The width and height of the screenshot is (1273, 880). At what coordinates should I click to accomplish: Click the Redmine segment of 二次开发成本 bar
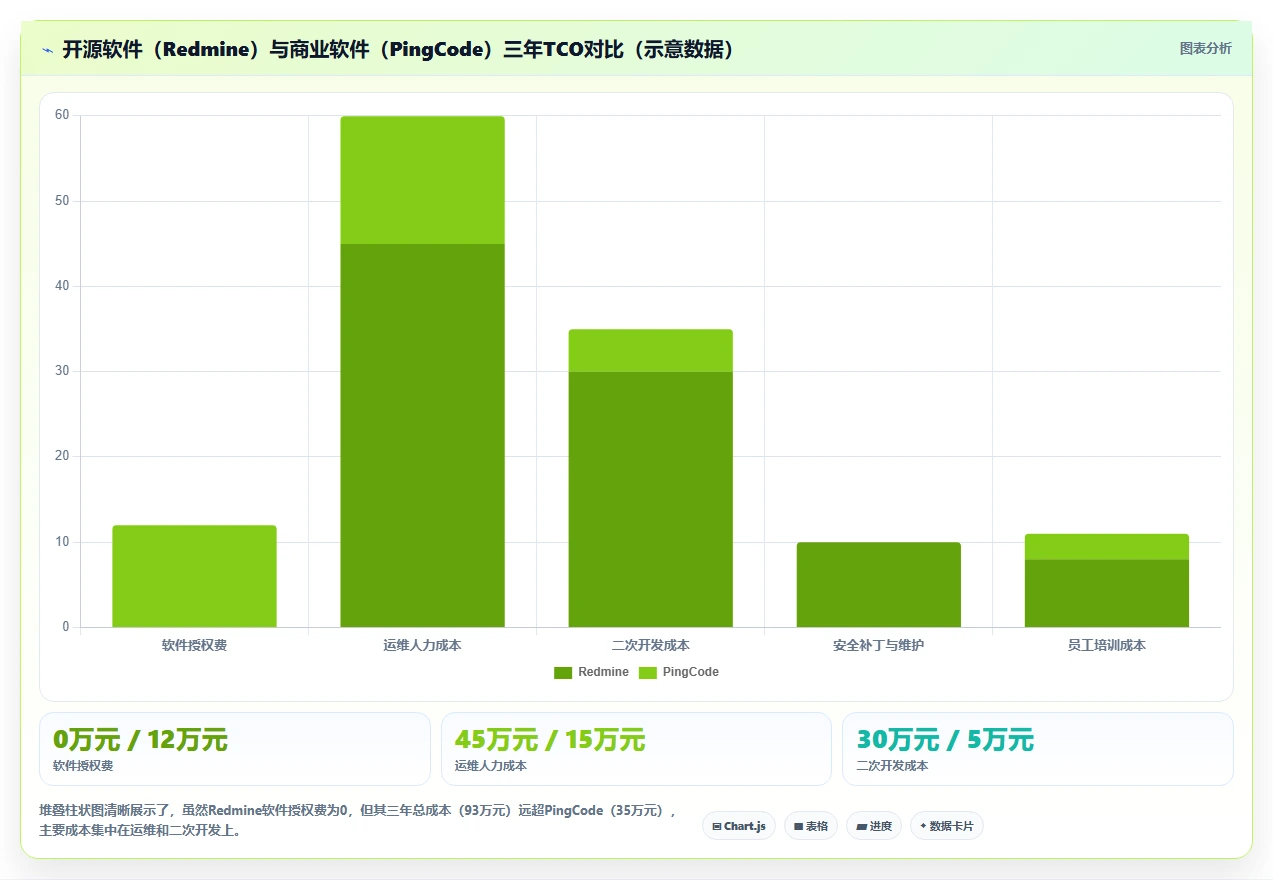click(650, 499)
